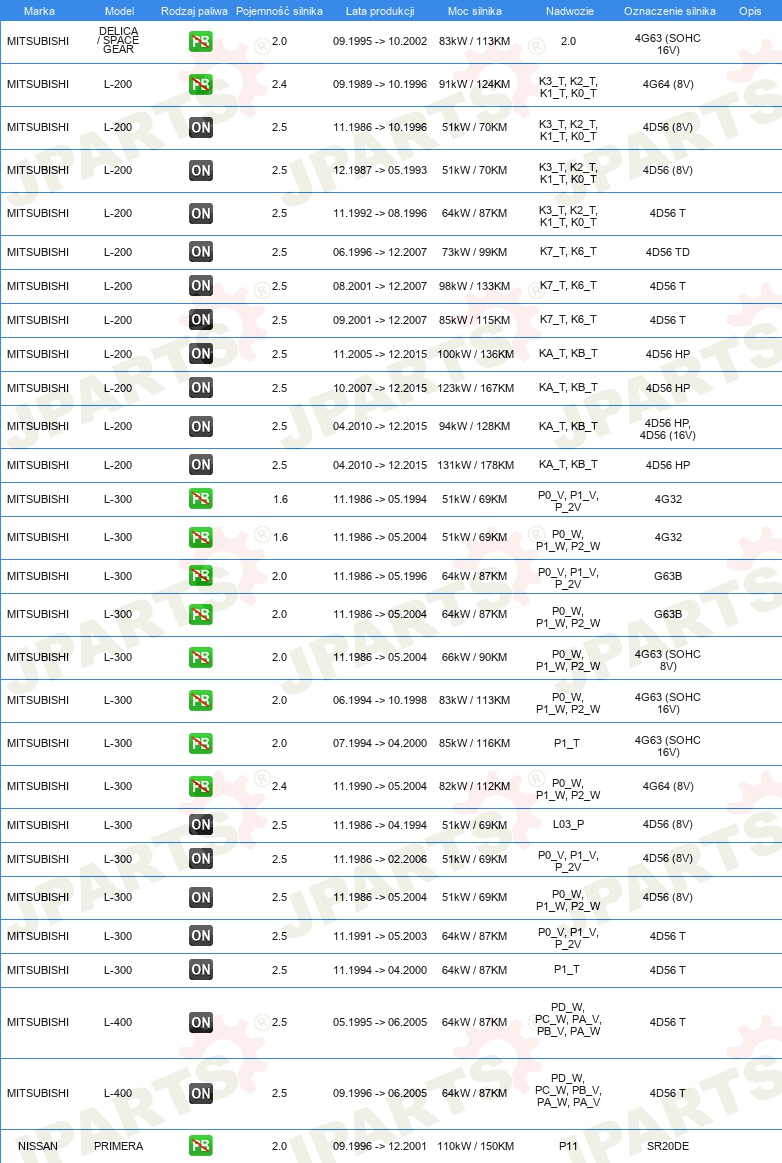782x1163 pixels.
Task: Click the PB fuel icon in the 66kW / 90KM row
Action: (200, 657)
